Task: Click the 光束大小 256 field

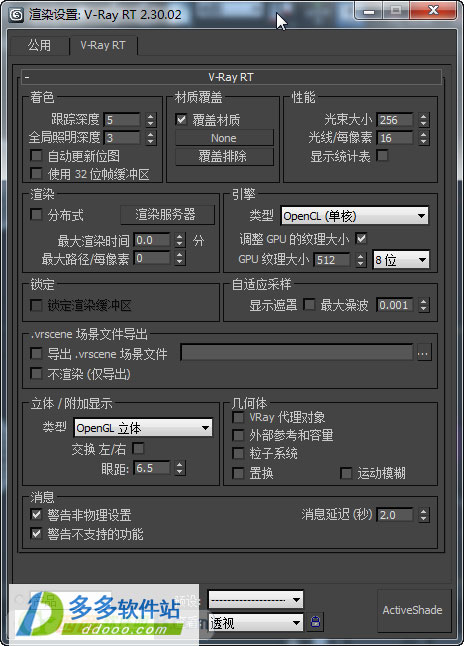Action: 394,119
